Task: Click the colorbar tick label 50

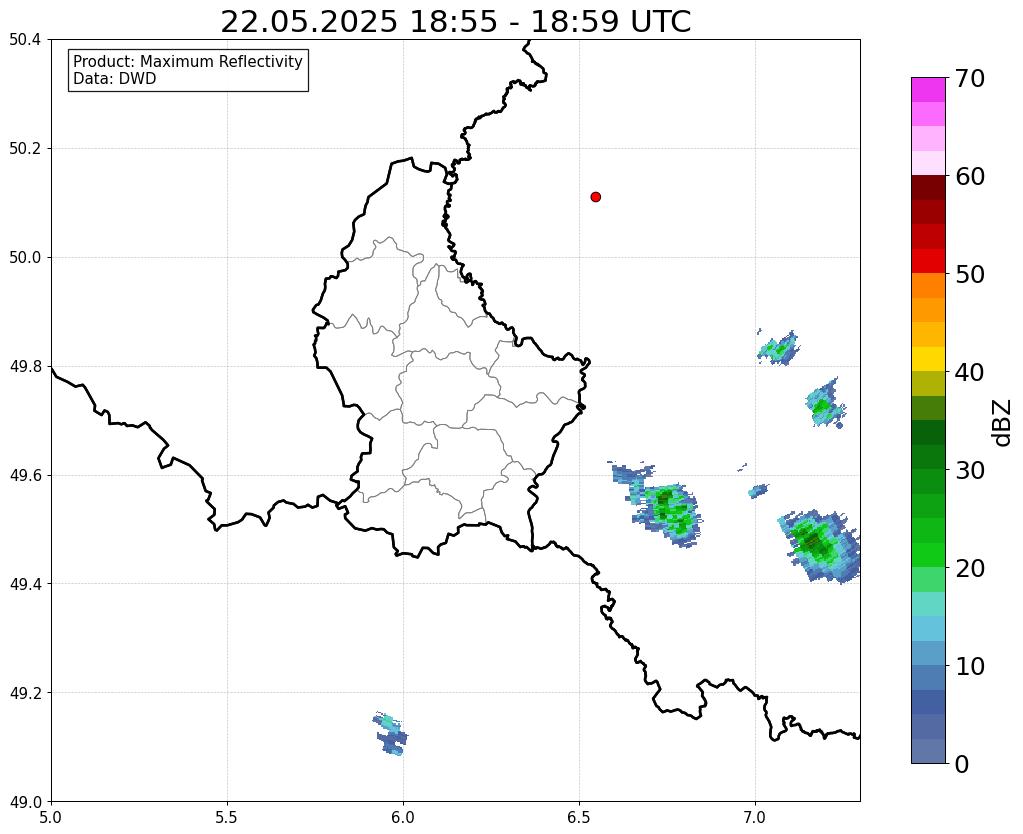Action: 970,274
